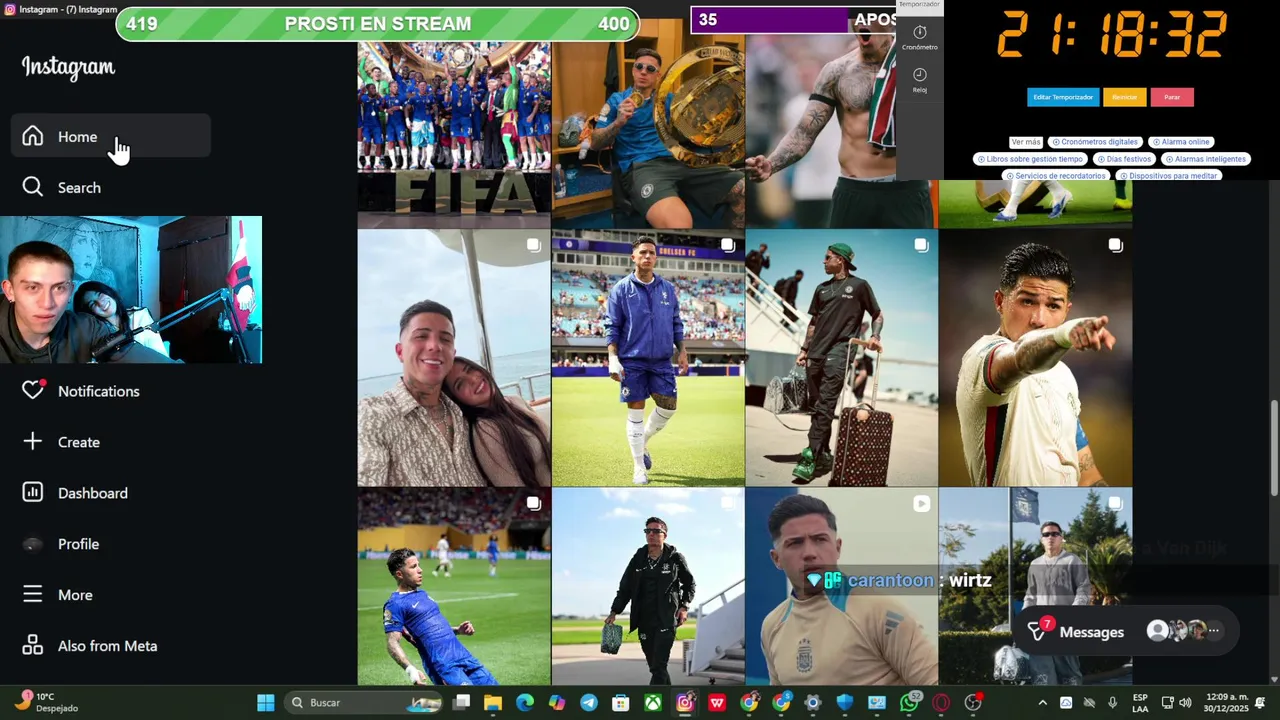Switch to Reloj in timer sidebar
Screen dimensions: 1280x720
pyautogui.click(x=920, y=81)
